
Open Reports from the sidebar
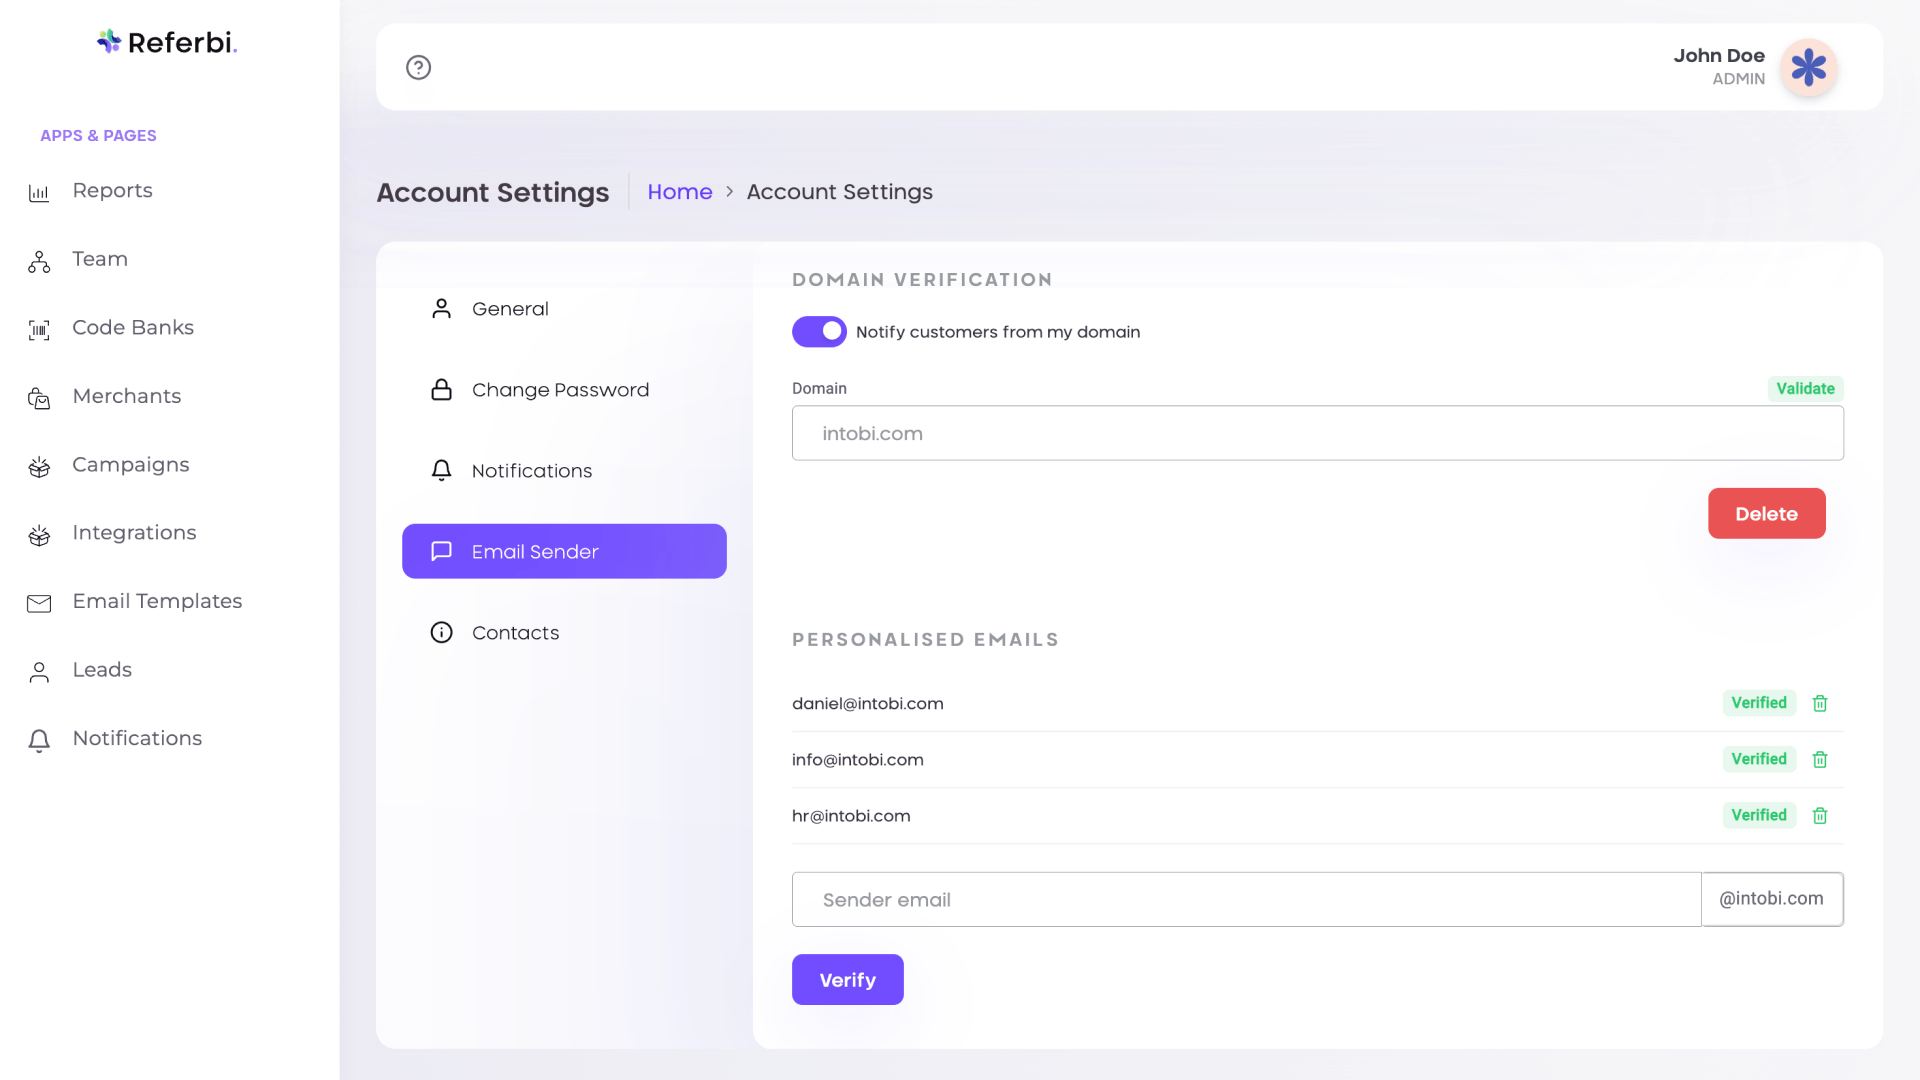click(x=112, y=190)
